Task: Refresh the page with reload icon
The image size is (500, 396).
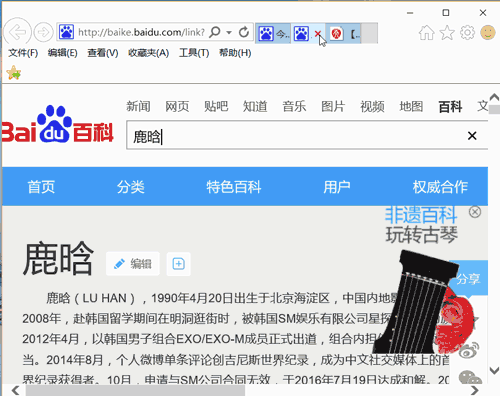Action: pos(244,32)
